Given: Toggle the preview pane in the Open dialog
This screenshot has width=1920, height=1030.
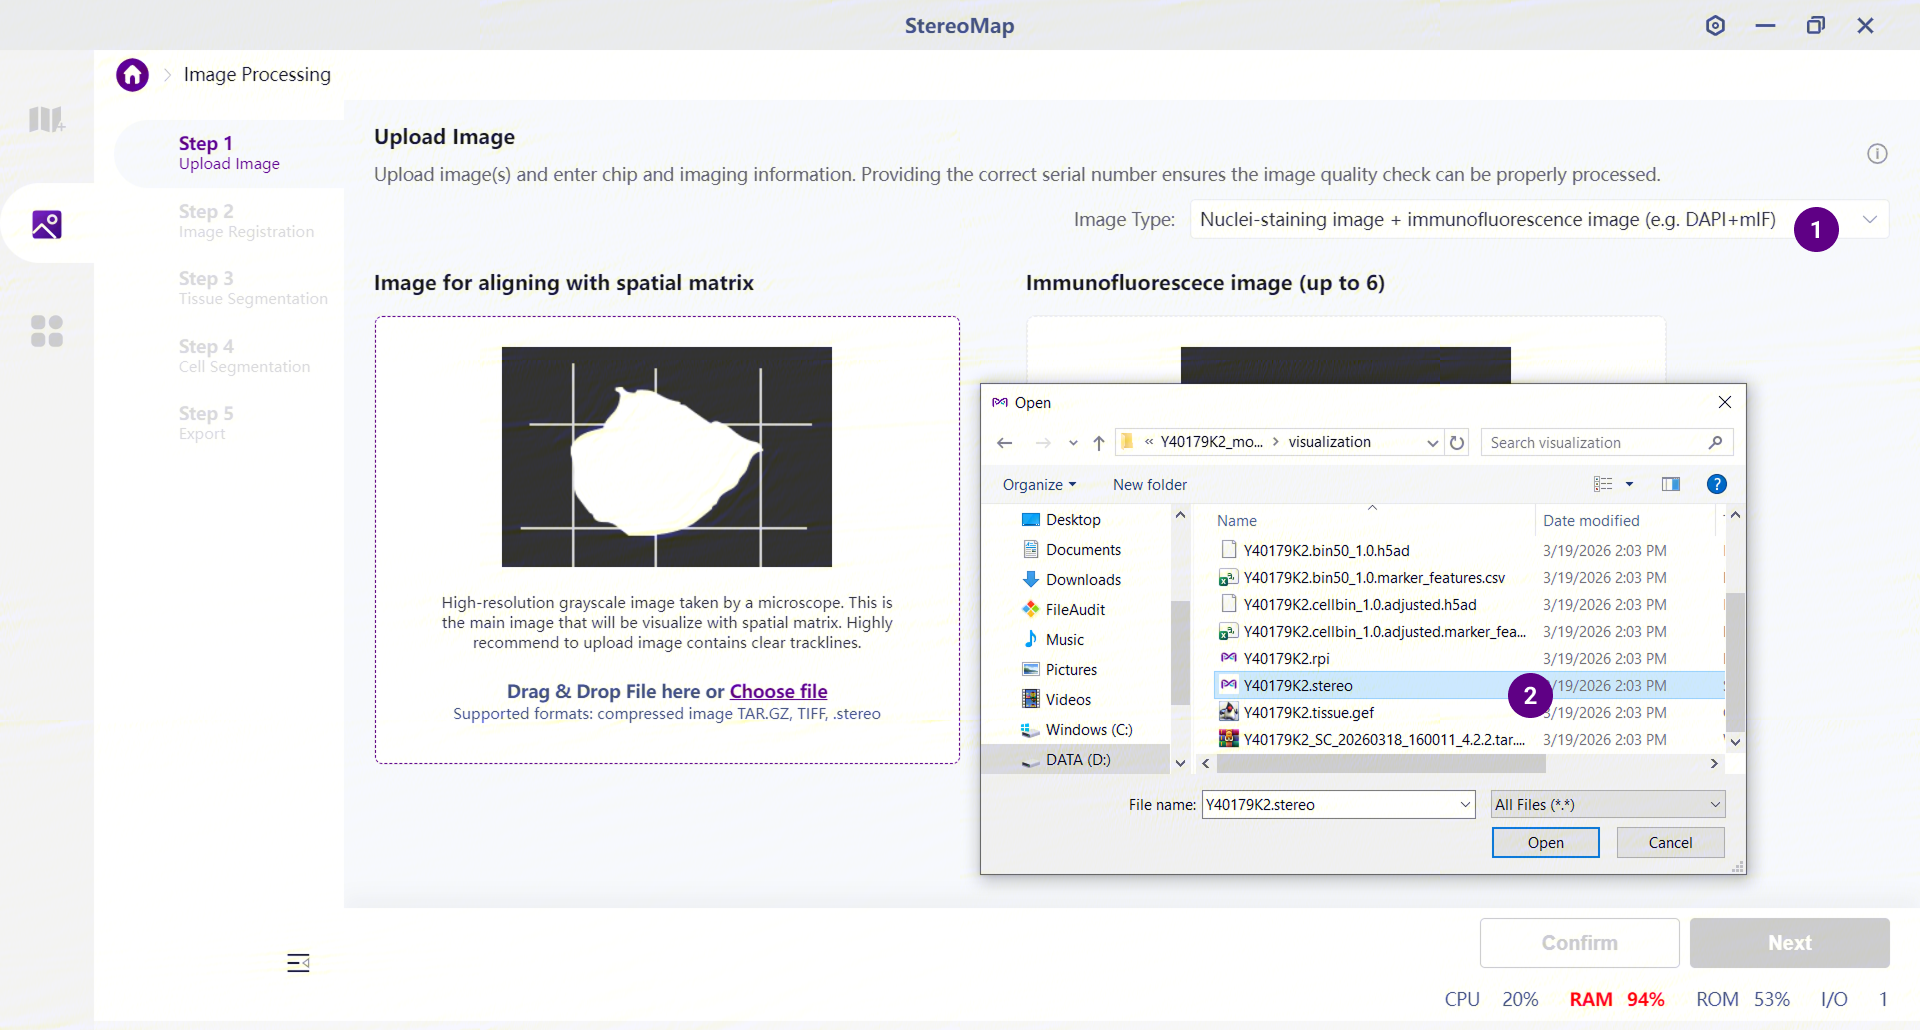Looking at the screenshot, I should [x=1670, y=484].
